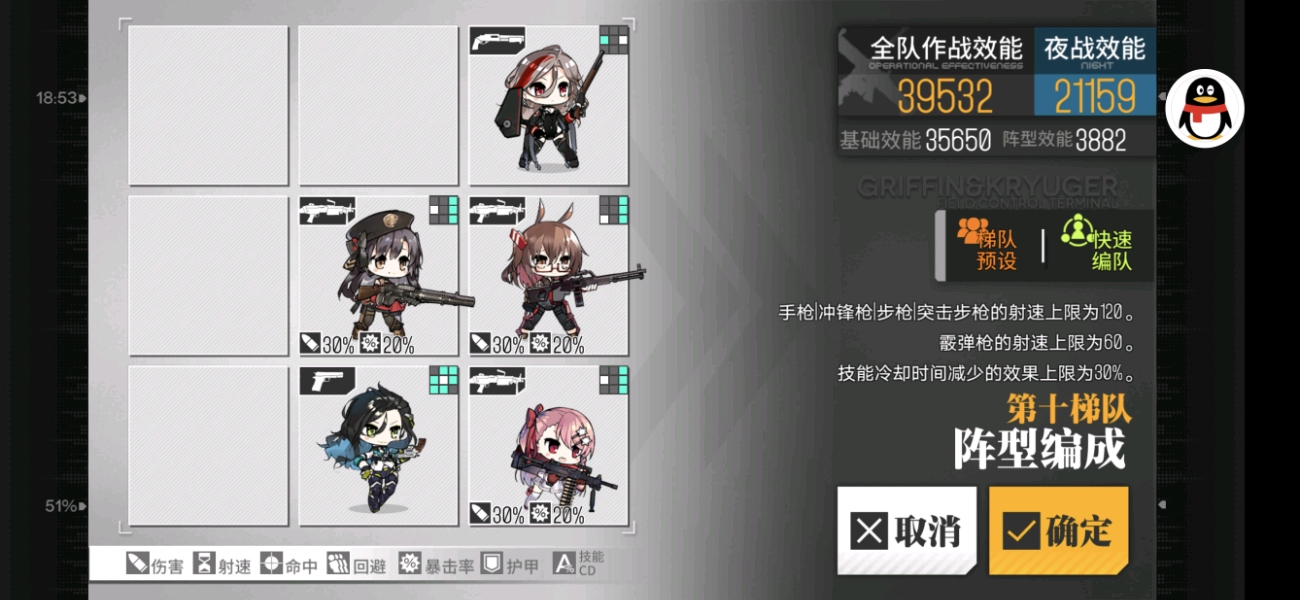Image resolution: width=1300 pixels, height=600 pixels.
Task: Click the shotgun type icon on the top card
Action: (498, 40)
